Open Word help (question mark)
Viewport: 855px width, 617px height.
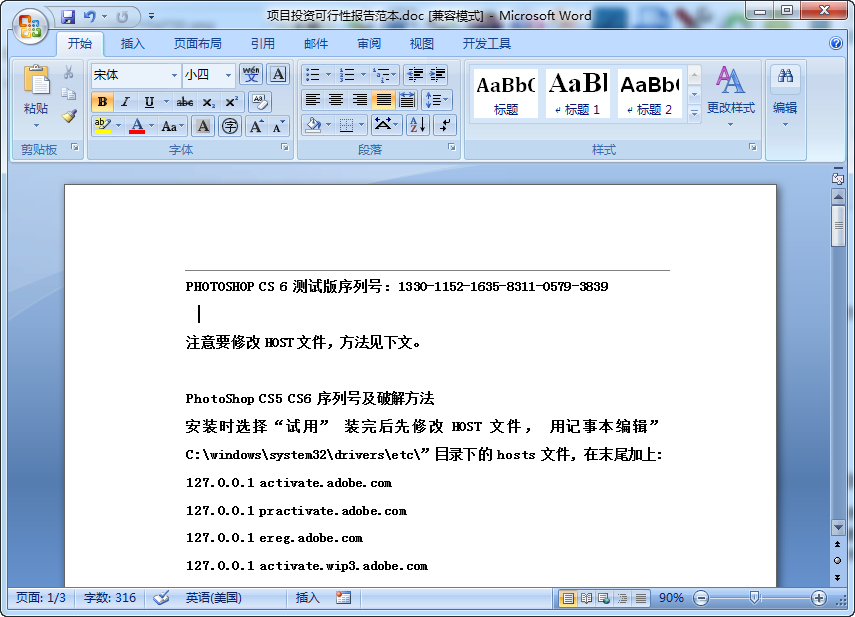[835, 43]
